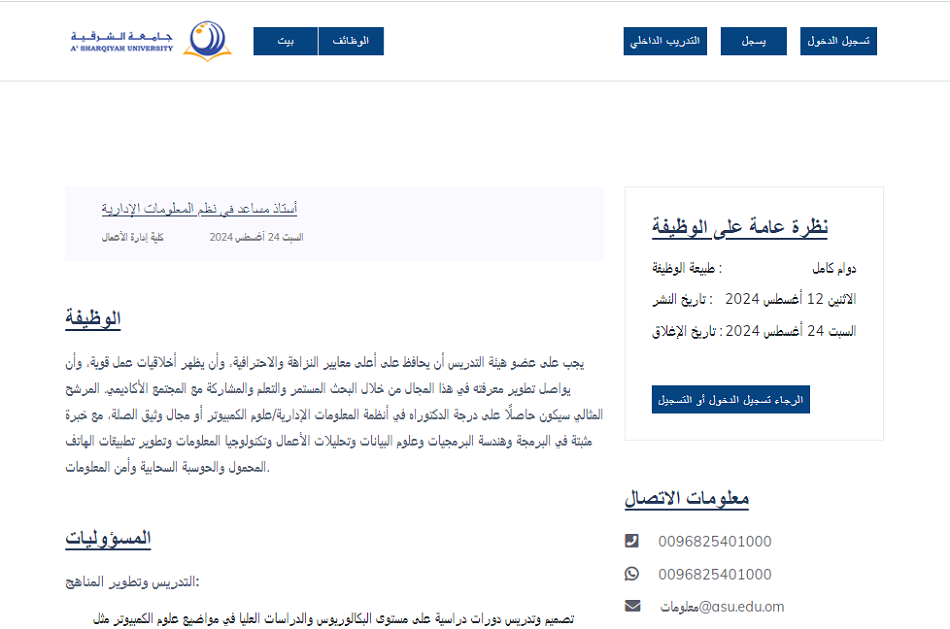Click the A'Sharqiyah University logo

coord(151,41)
